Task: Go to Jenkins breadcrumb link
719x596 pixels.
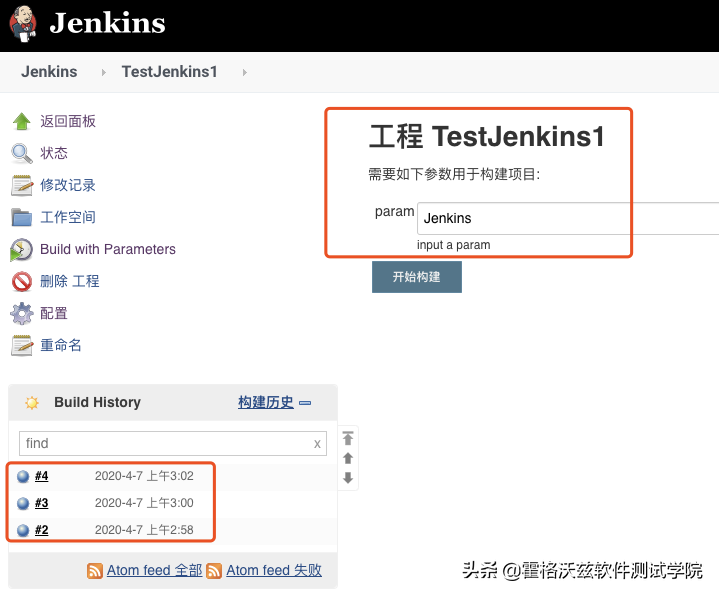Action: click(49, 72)
